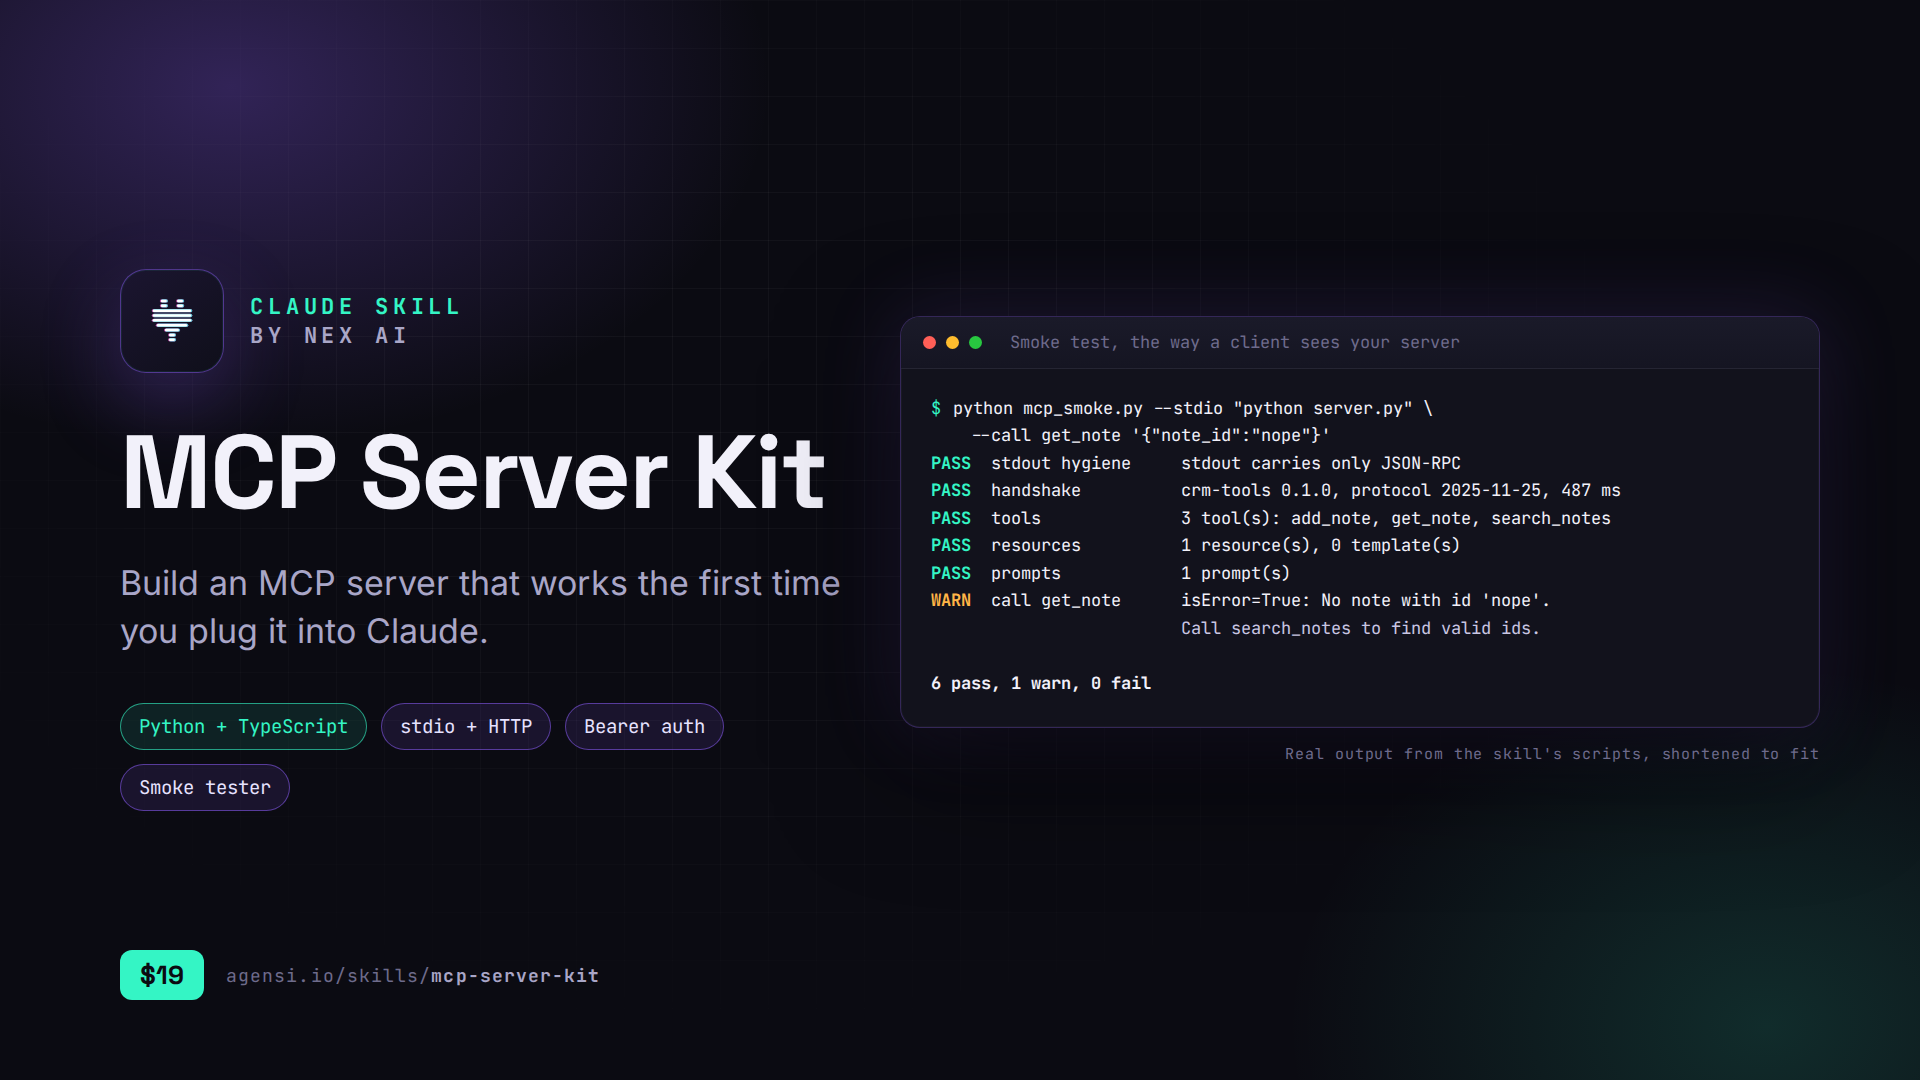Screen dimensions: 1920x1080
Task: Click the '6 pass, 1 warn, 0 fail' summary
Action: [x=1041, y=683]
